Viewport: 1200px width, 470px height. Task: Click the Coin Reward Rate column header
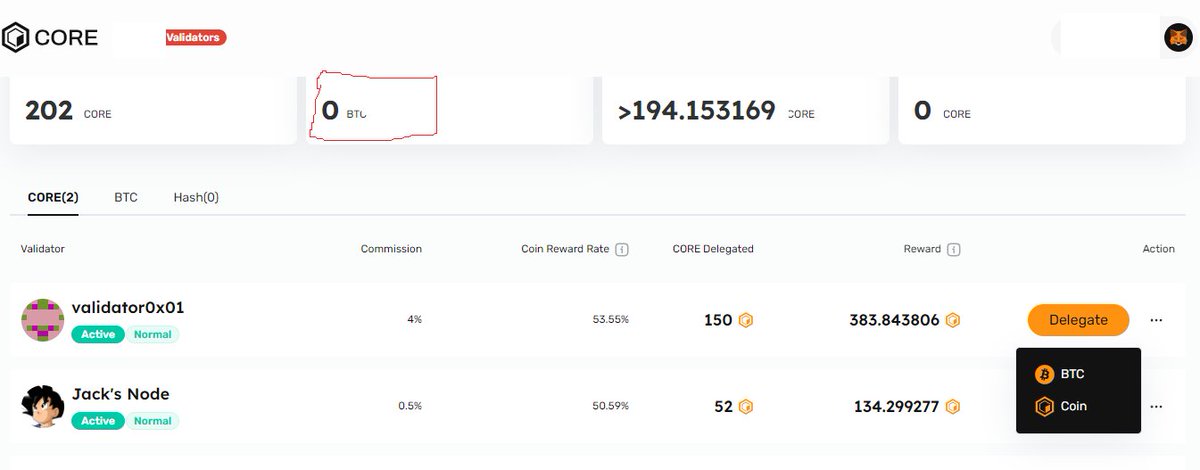pyautogui.click(x=565, y=249)
